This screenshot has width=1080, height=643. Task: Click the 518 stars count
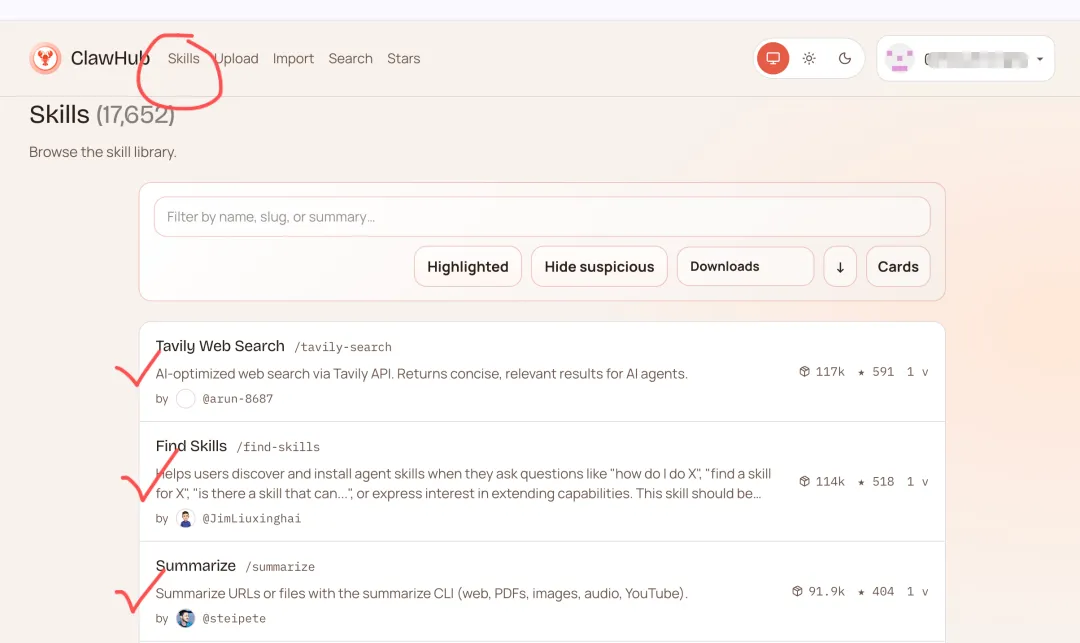(883, 481)
